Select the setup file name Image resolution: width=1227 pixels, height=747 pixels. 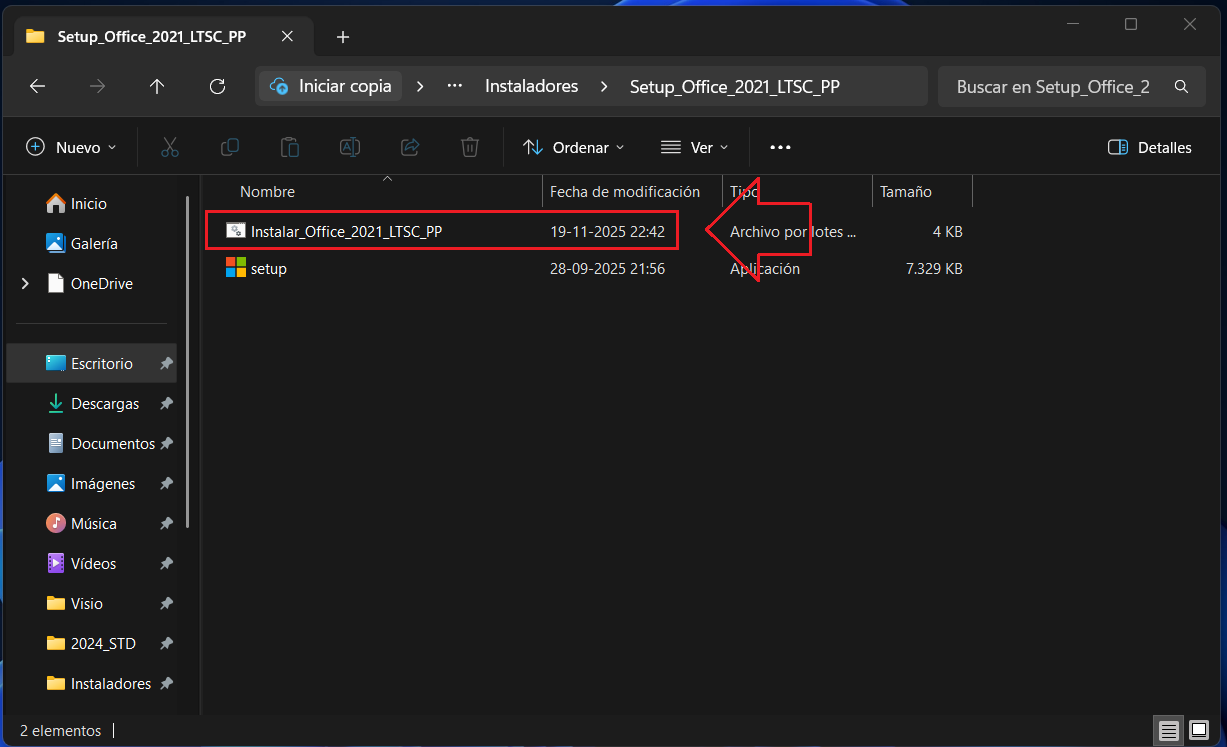[x=269, y=269]
